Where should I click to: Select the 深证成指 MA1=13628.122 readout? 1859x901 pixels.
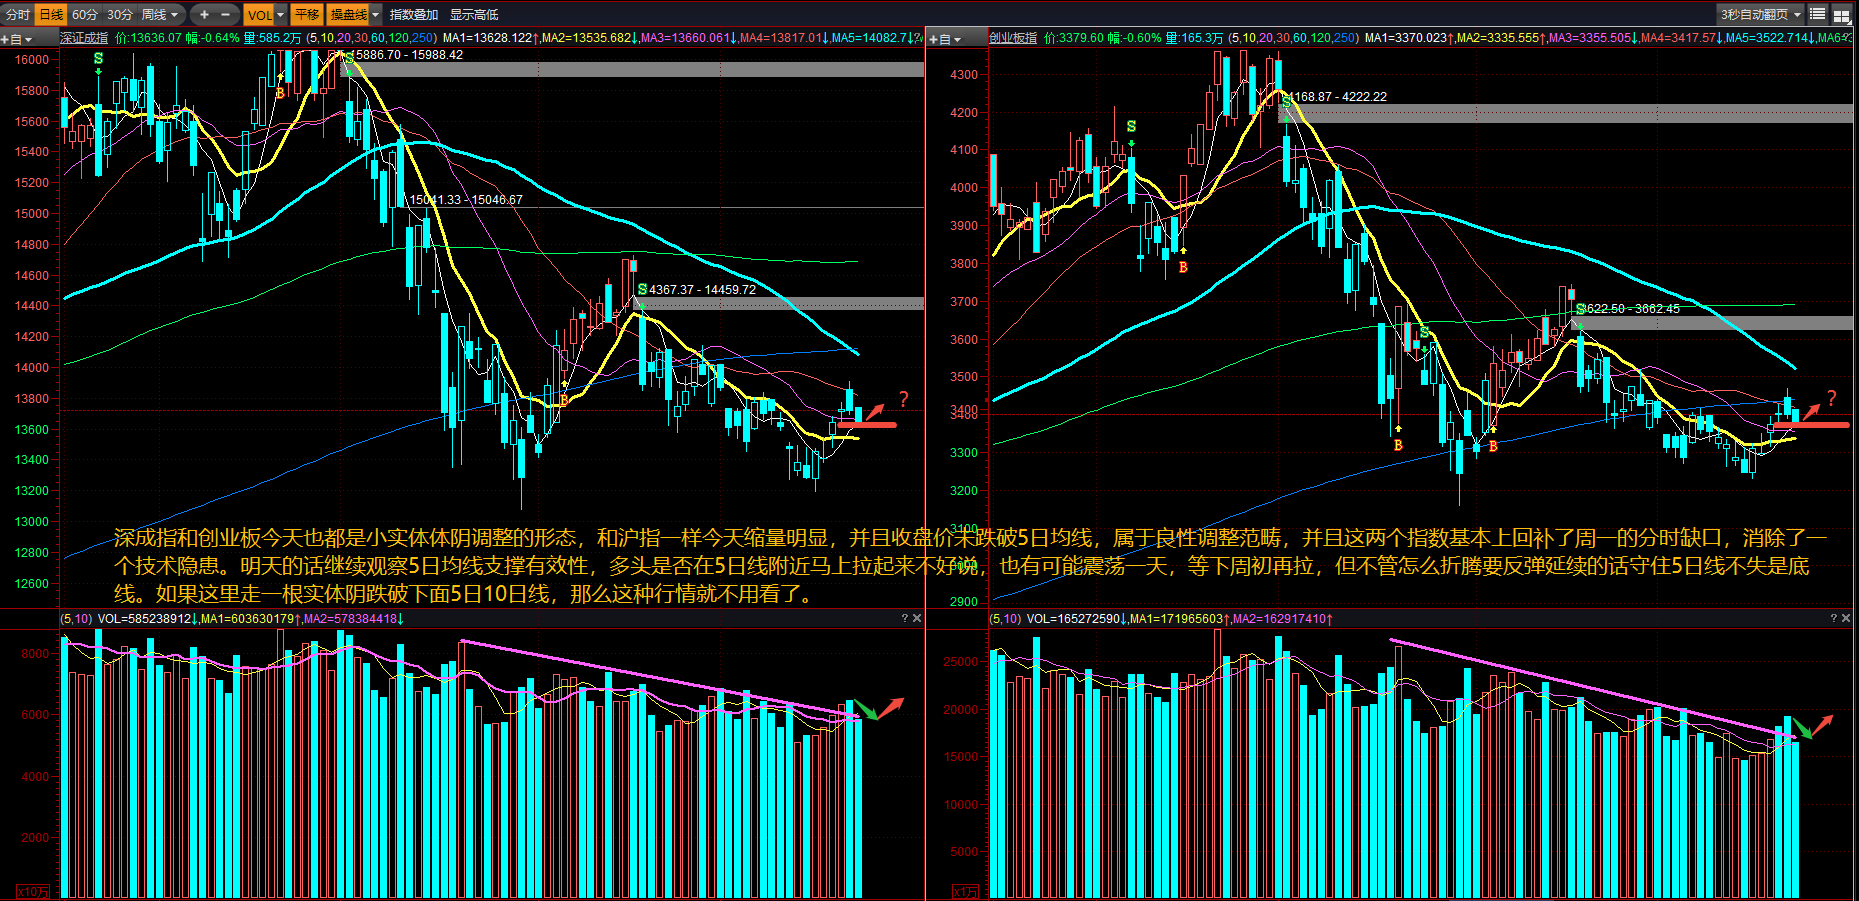(491, 38)
